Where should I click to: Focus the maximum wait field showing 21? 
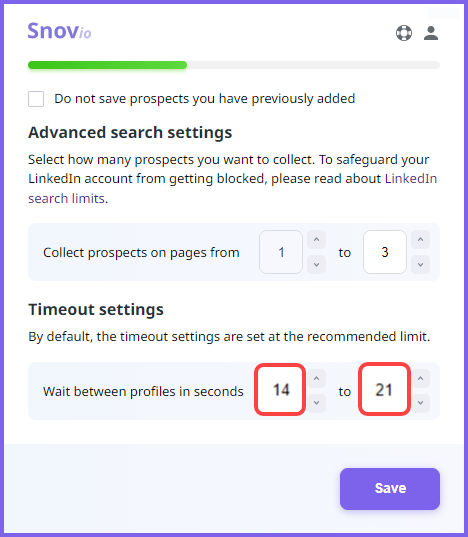coord(384,390)
